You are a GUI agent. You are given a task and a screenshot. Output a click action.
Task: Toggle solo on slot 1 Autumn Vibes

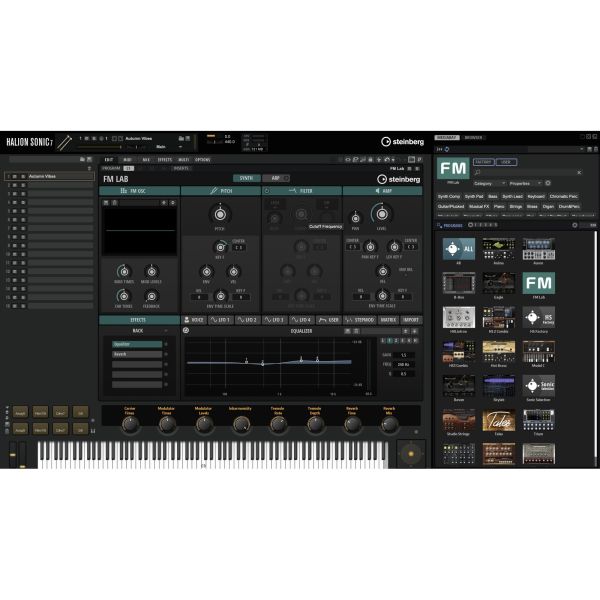tap(23, 176)
